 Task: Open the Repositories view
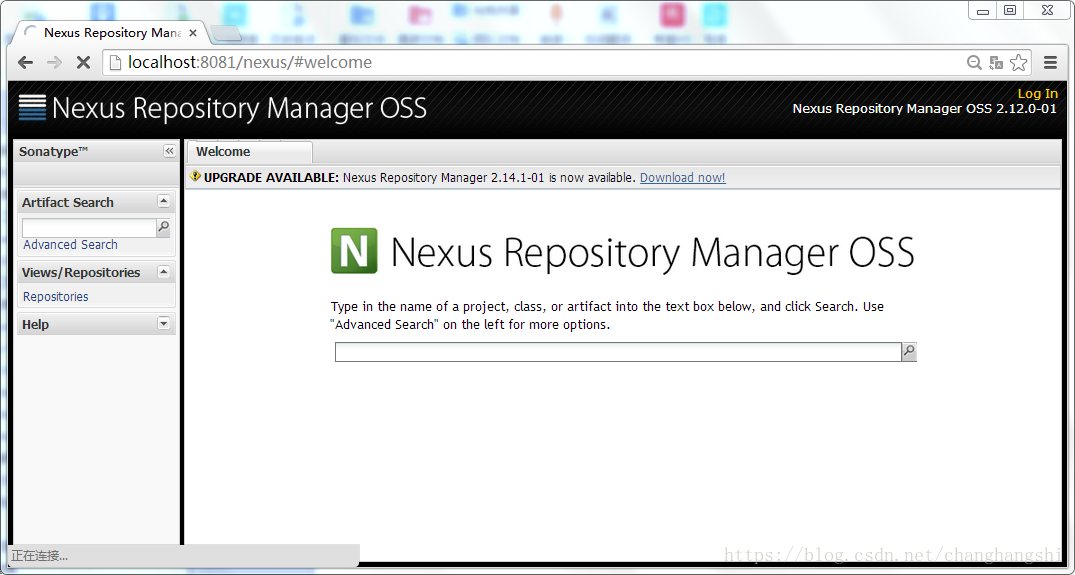56,297
